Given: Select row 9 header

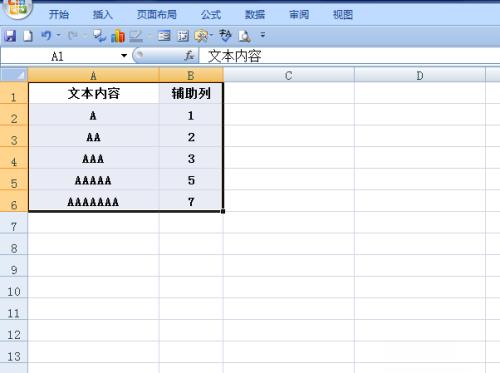Looking at the screenshot, I should click(14, 266).
